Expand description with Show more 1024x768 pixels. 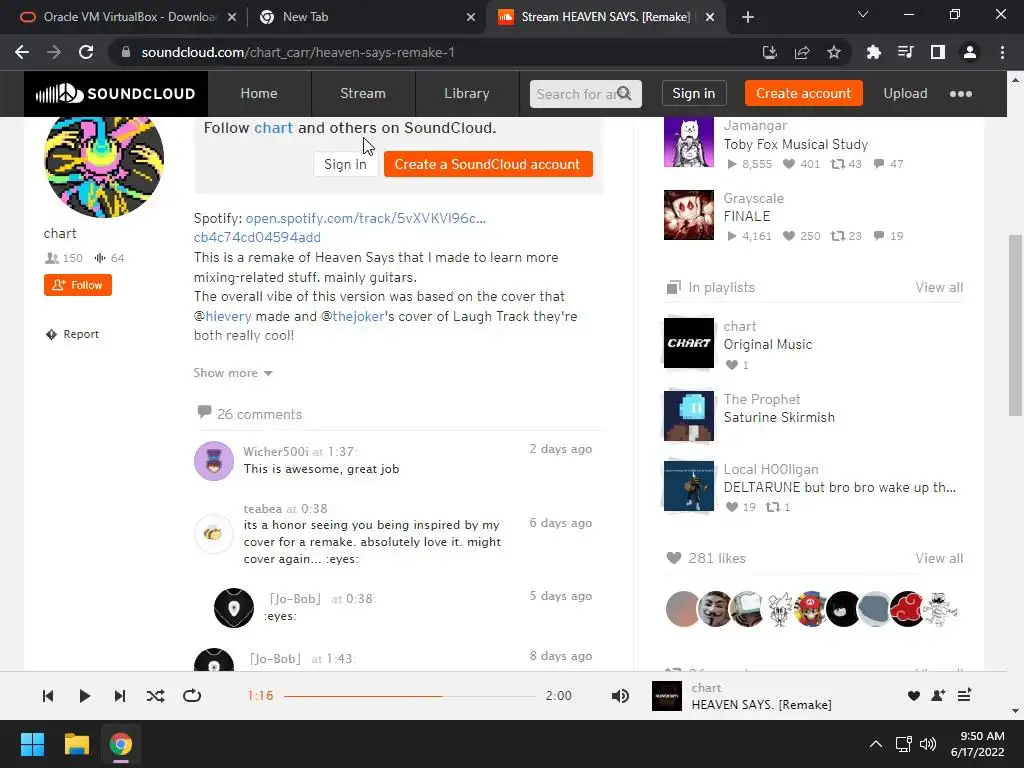[232, 373]
